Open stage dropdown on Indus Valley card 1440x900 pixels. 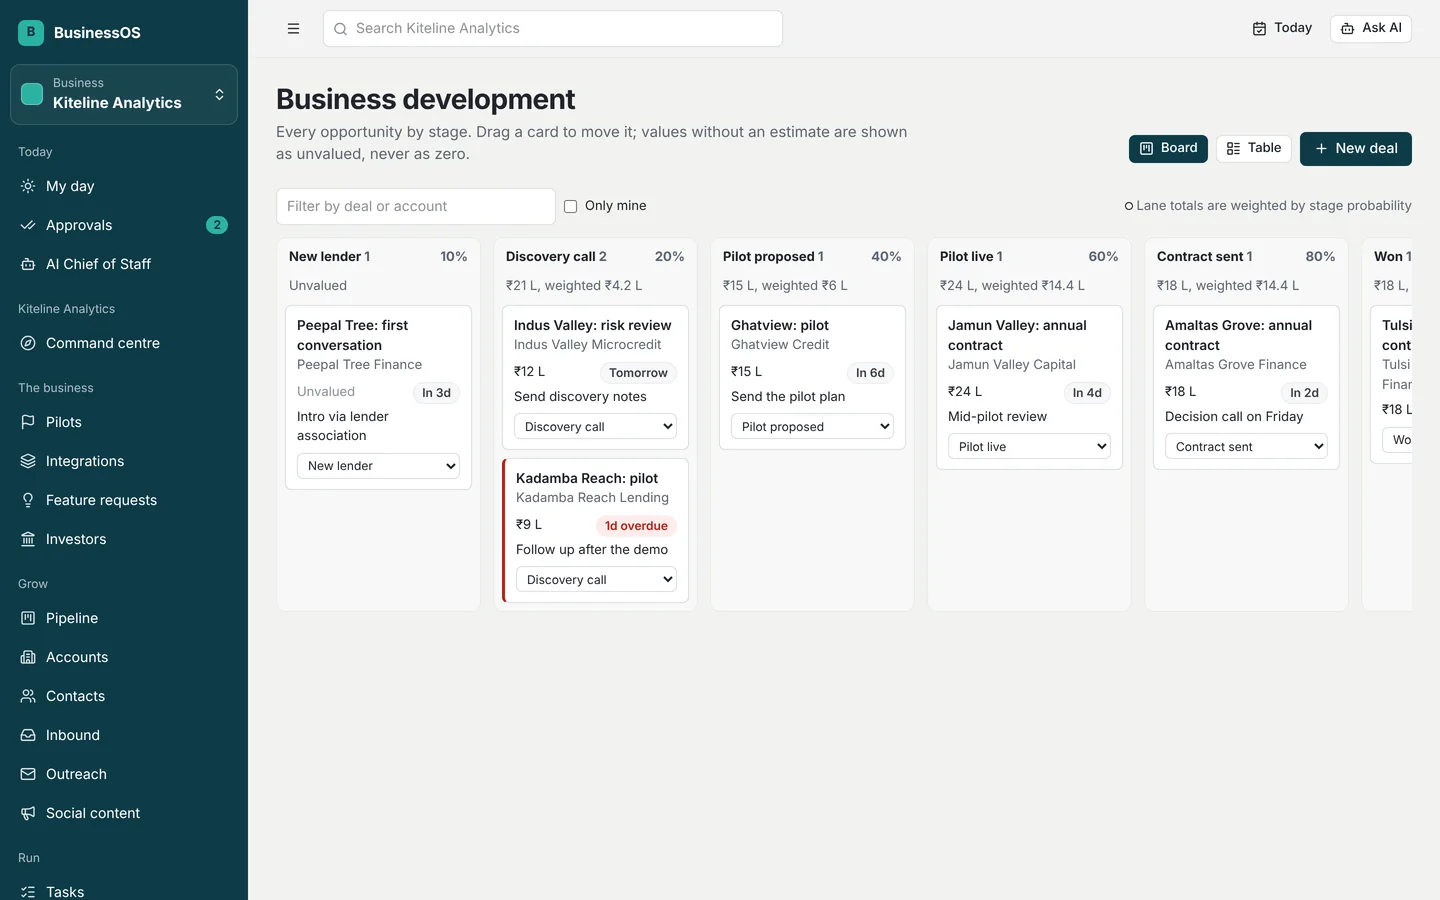pyautogui.click(x=595, y=427)
